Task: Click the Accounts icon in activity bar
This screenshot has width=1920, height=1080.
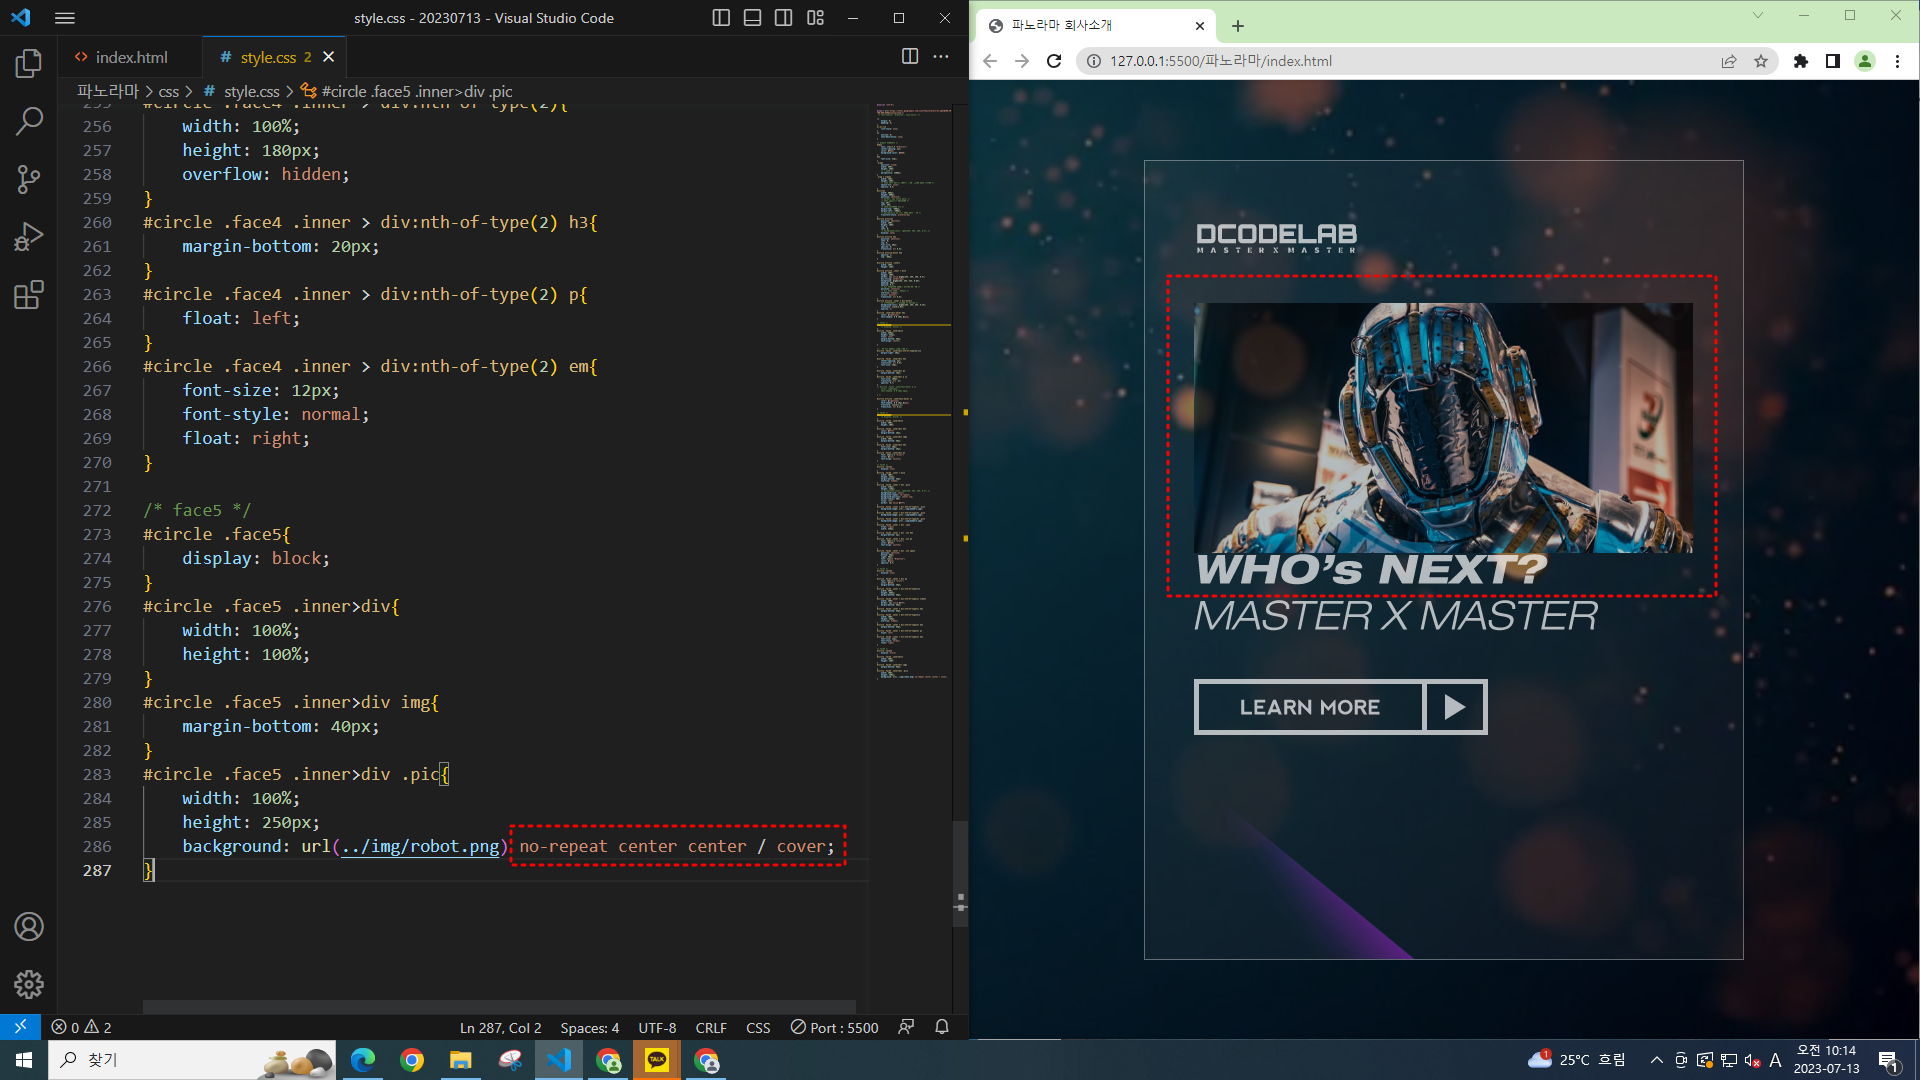Action: (29, 927)
